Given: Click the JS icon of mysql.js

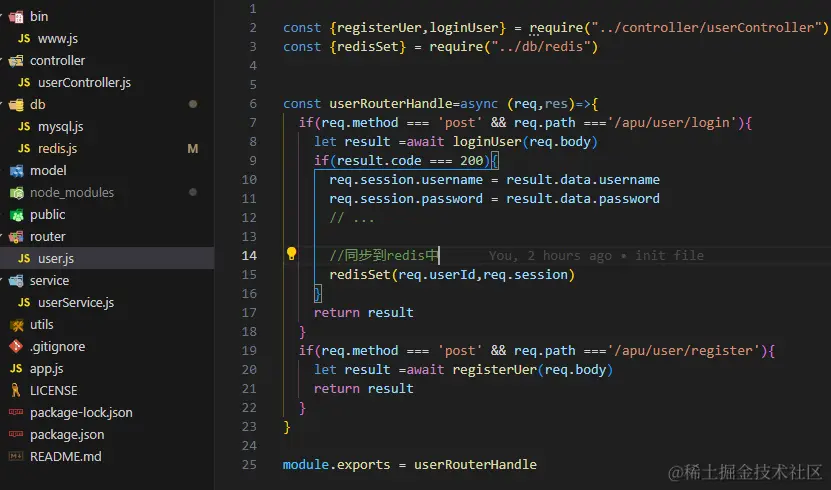Looking at the screenshot, I should [24, 127].
